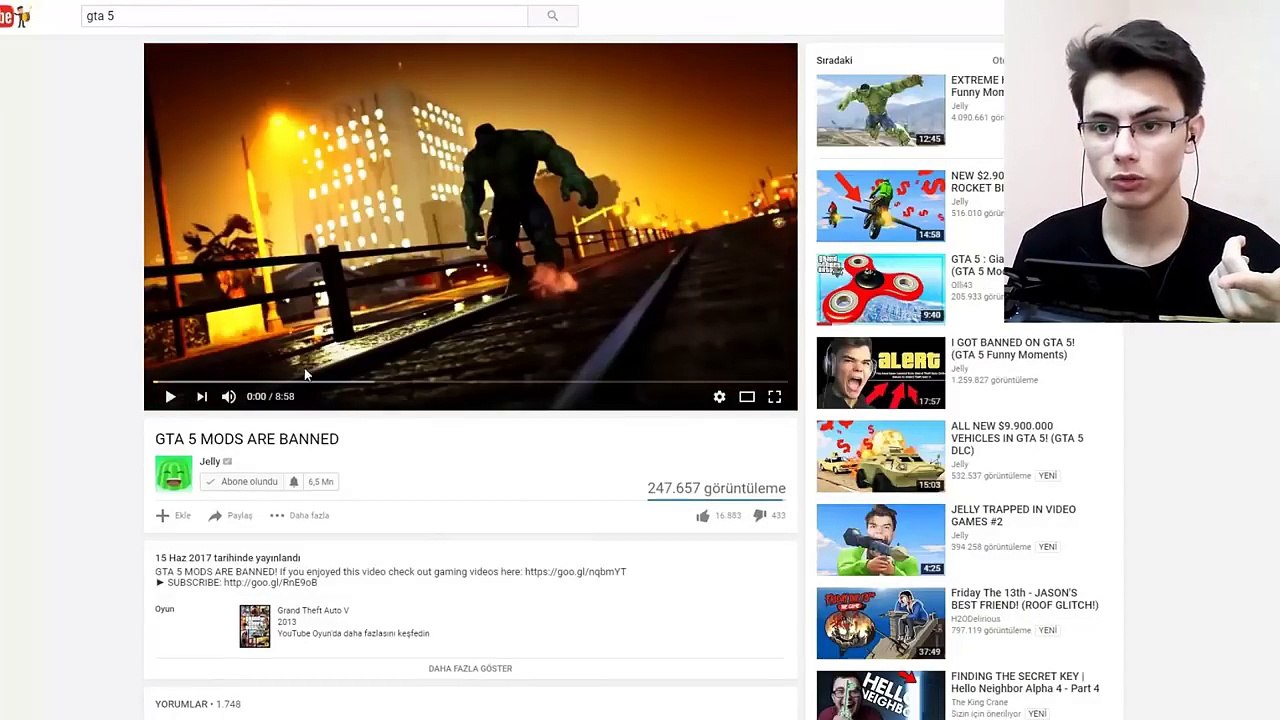The width and height of the screenshot is (1280, 720).
Task: Play the GTA 5 MODS ARE BANNED video
Action: pyautogui.click(x=170, y=397)
